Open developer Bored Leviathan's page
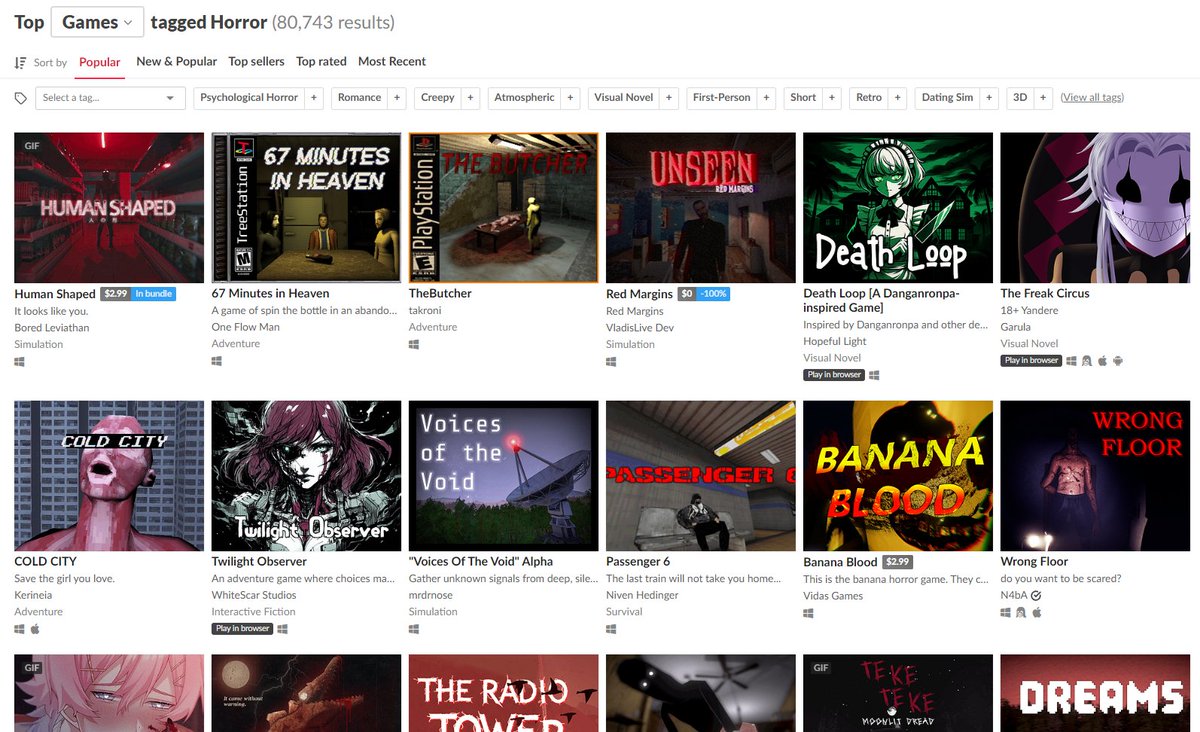Image resolution: width=1200 pixels, height=732 pixels. click(x=52, y=328)
